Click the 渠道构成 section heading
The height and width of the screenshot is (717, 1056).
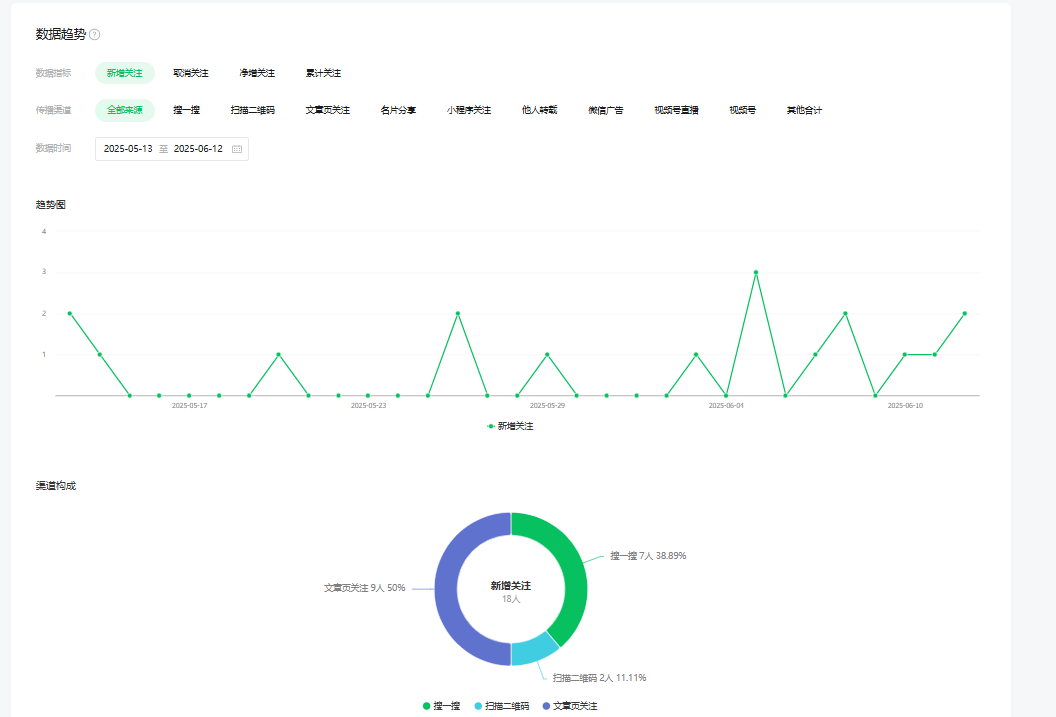pos(56,485)
